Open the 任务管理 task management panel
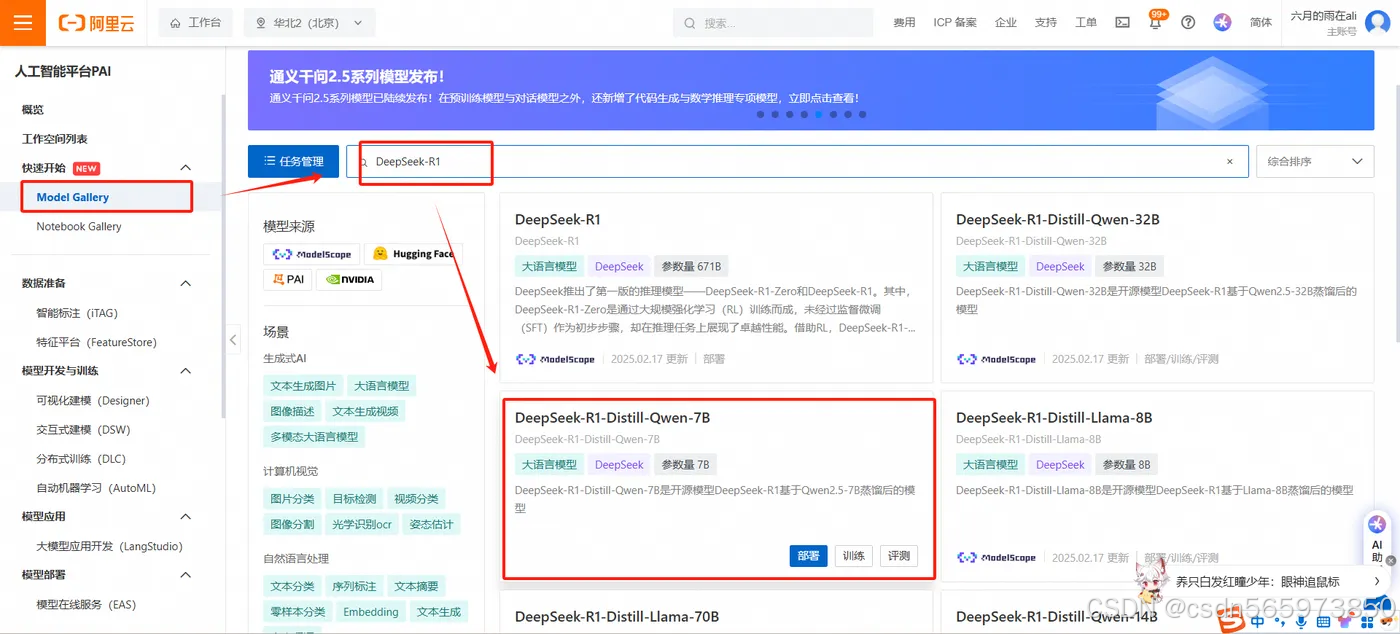 click(292, 161)
